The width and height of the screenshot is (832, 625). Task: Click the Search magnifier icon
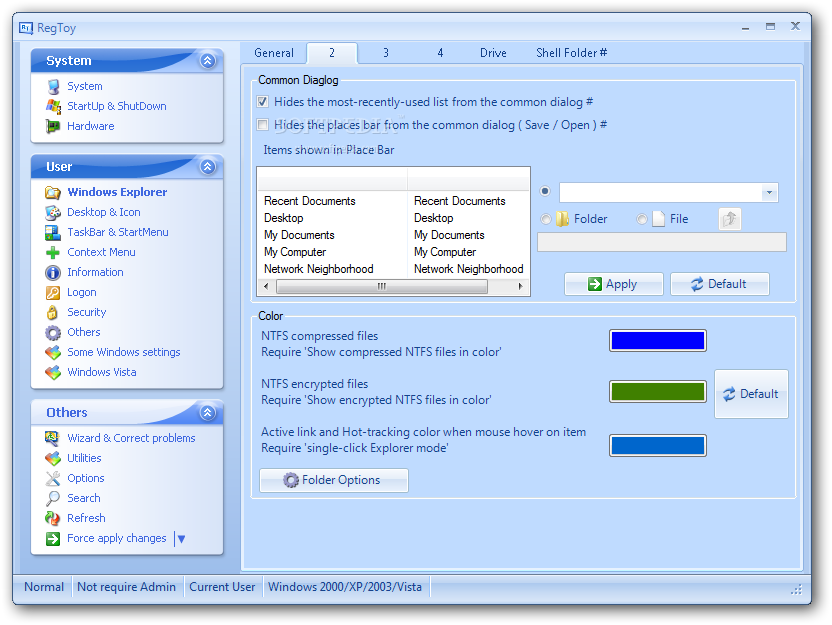pos(53,498)
